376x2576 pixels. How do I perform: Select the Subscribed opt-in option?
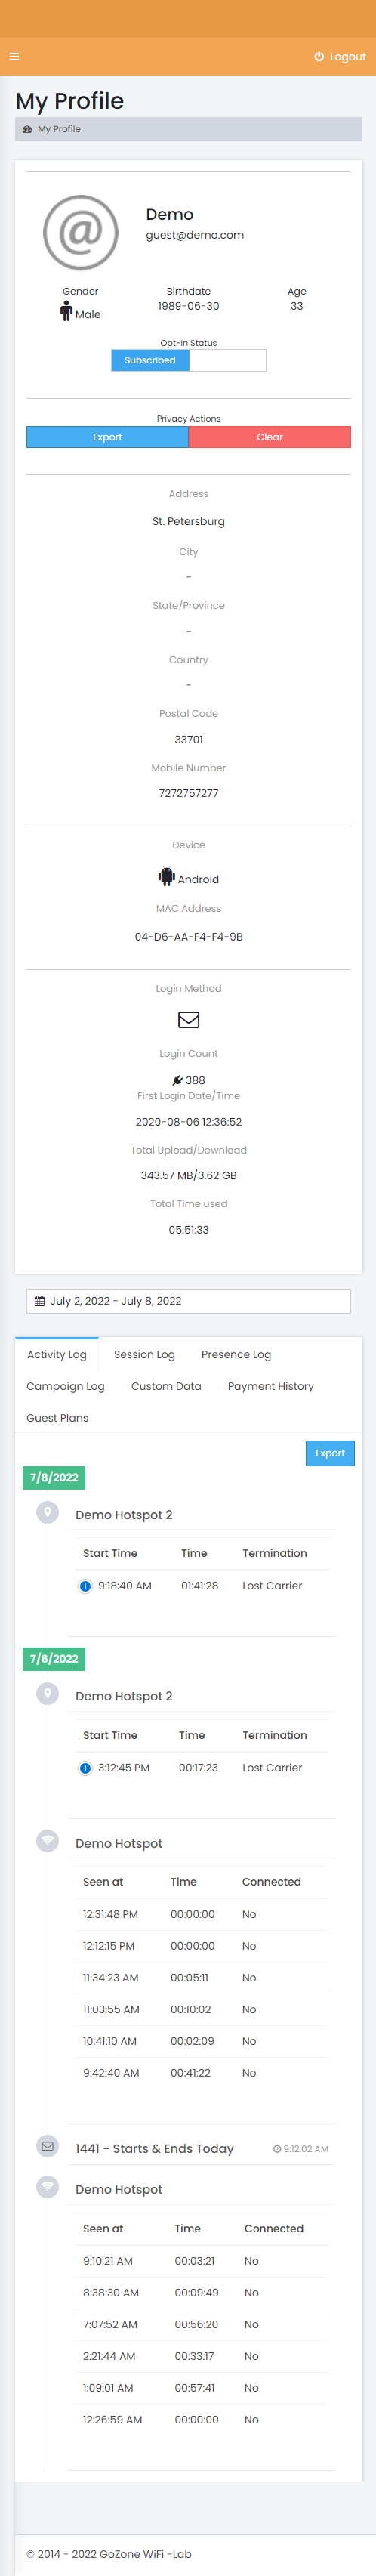(150, 360)
